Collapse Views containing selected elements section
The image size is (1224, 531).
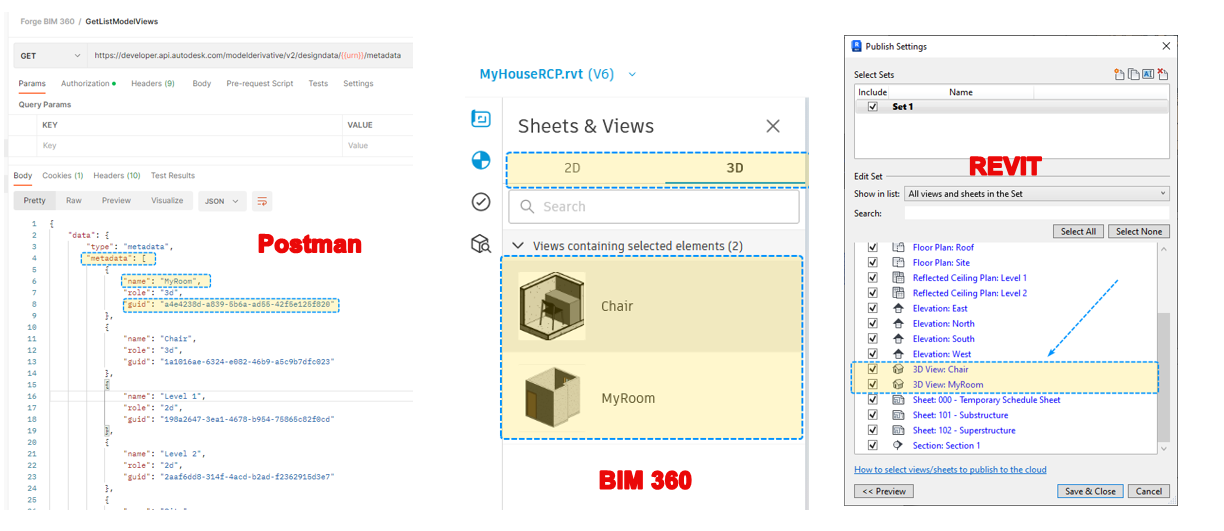(x=517, y=246)
